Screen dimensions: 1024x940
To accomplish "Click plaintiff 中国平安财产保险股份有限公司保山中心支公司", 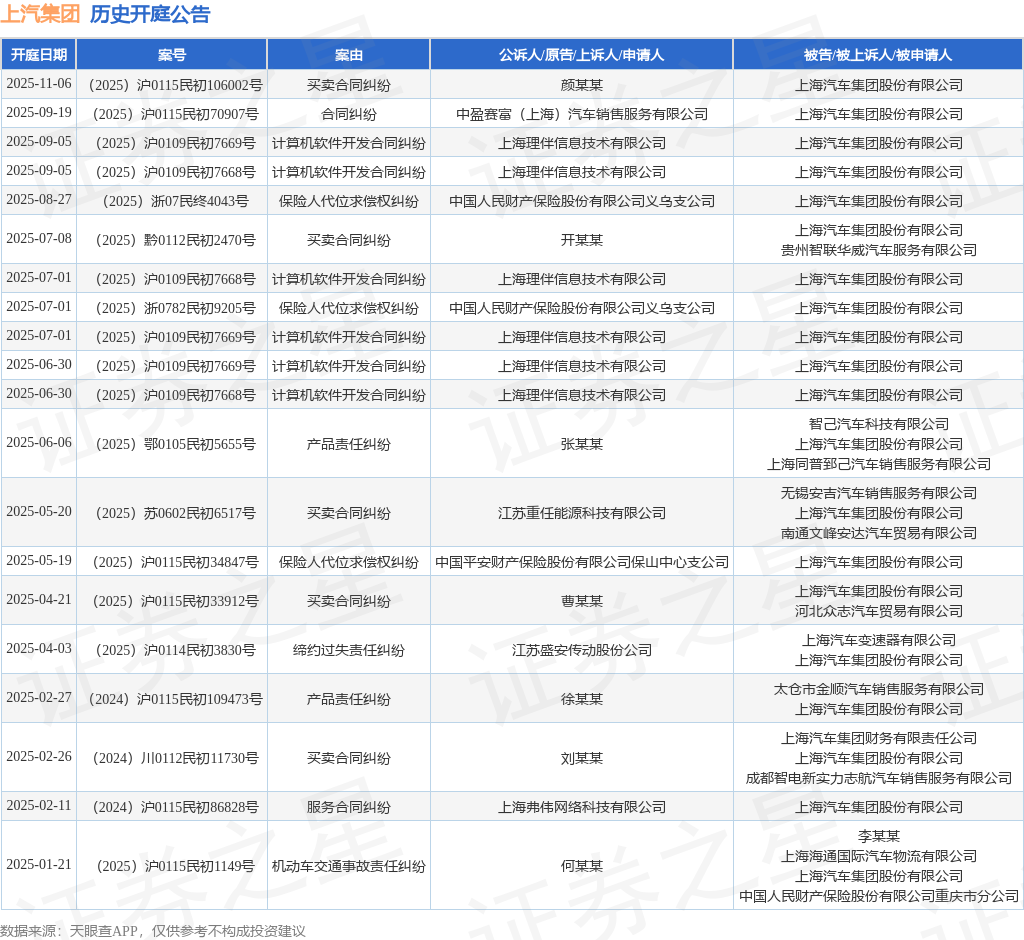I will tap(581, 562).
